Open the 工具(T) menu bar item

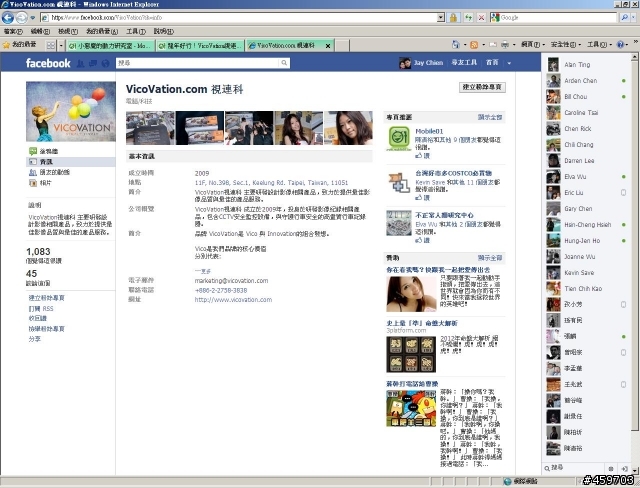[136, 31]
